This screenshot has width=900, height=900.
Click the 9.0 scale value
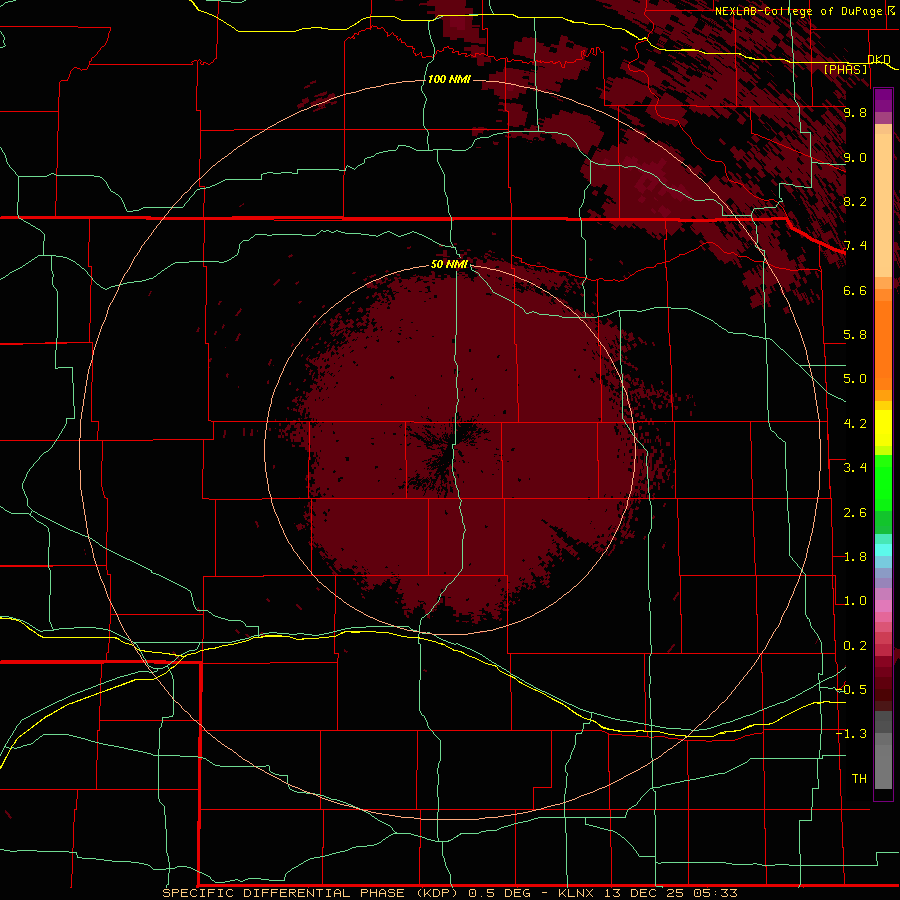[855, 157]
